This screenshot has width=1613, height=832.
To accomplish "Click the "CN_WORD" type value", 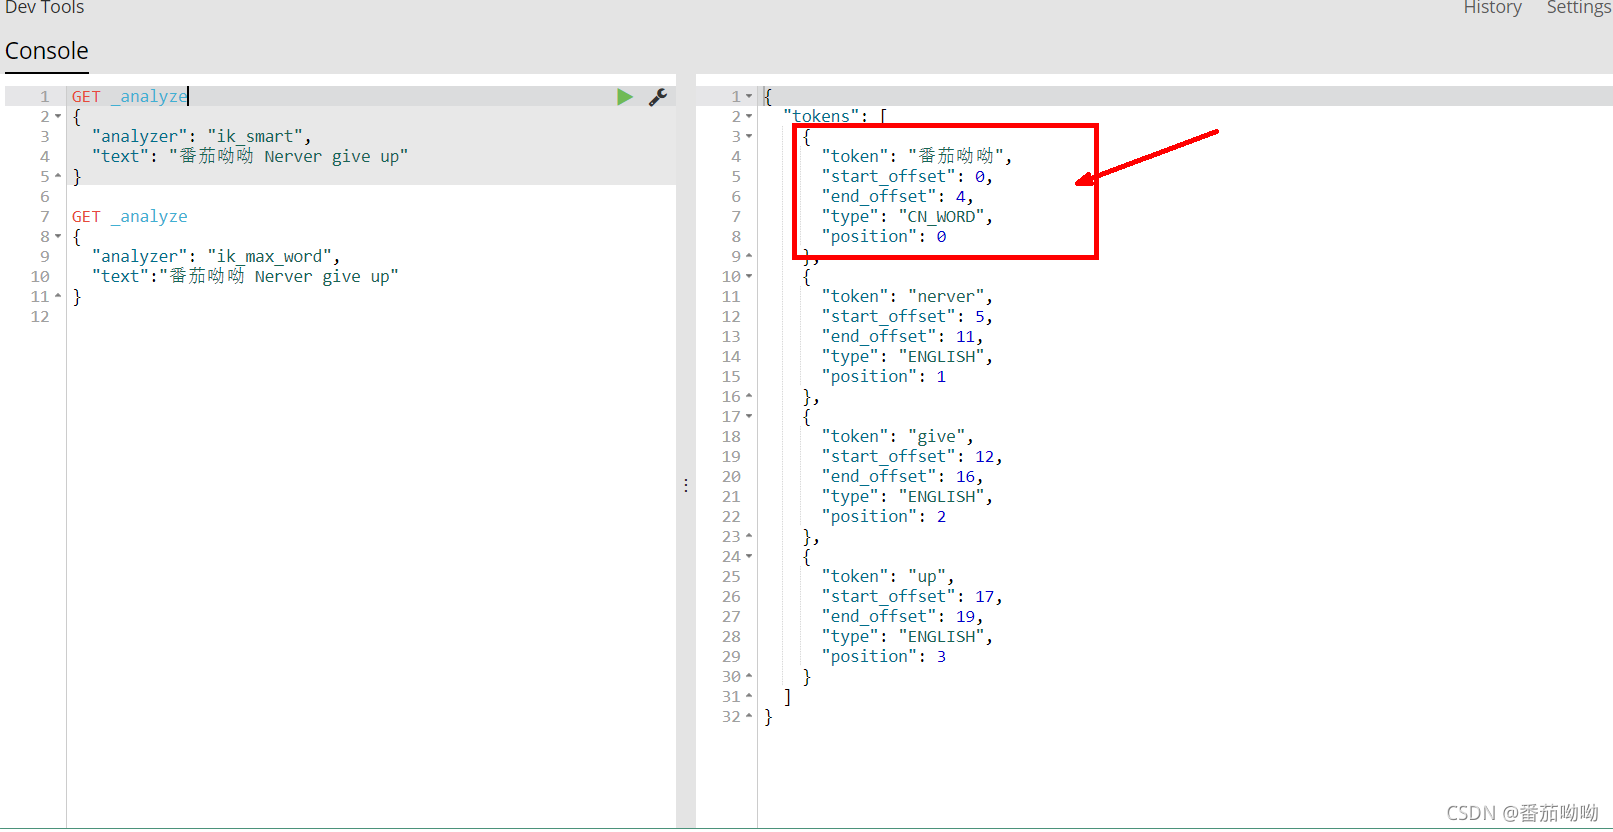I will click(x=941, y=217).
